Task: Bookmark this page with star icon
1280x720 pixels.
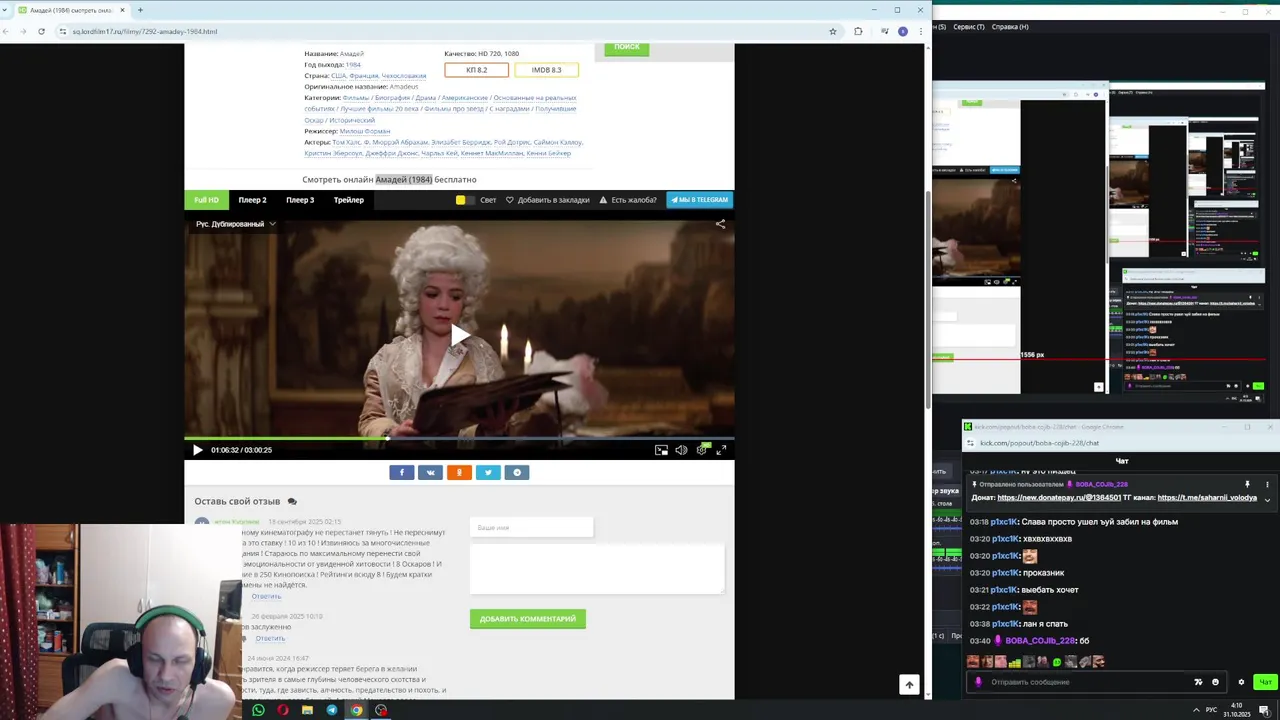Action: (832, 31)
